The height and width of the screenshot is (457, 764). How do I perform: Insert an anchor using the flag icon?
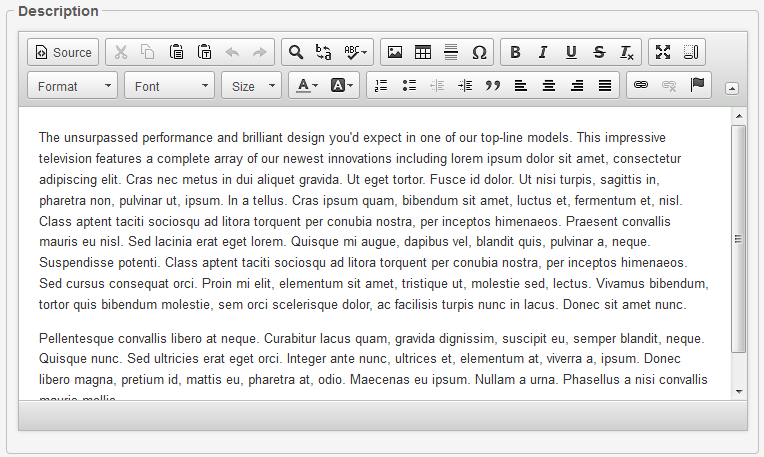(x=697, y=86)
